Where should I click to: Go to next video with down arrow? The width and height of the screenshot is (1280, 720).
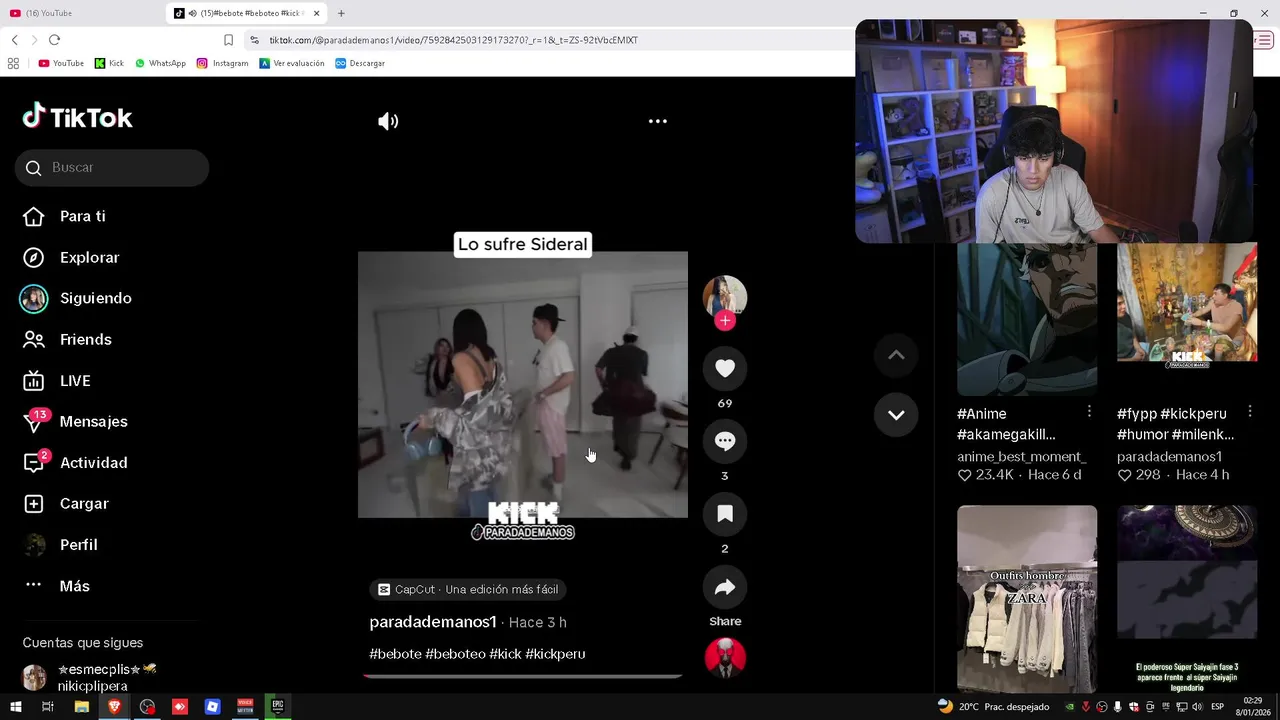click(x=896, y=415)
